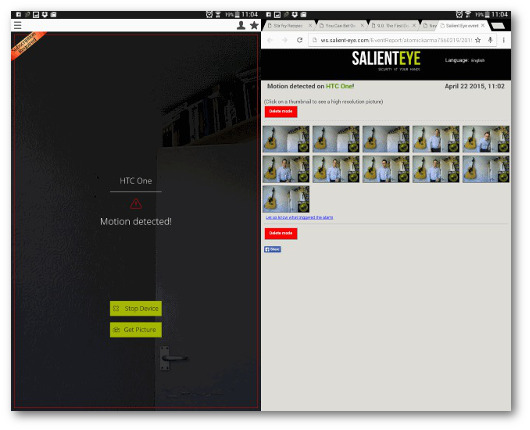
Task: Open third thumbnail in the top row
Action: tap(386, 139)
